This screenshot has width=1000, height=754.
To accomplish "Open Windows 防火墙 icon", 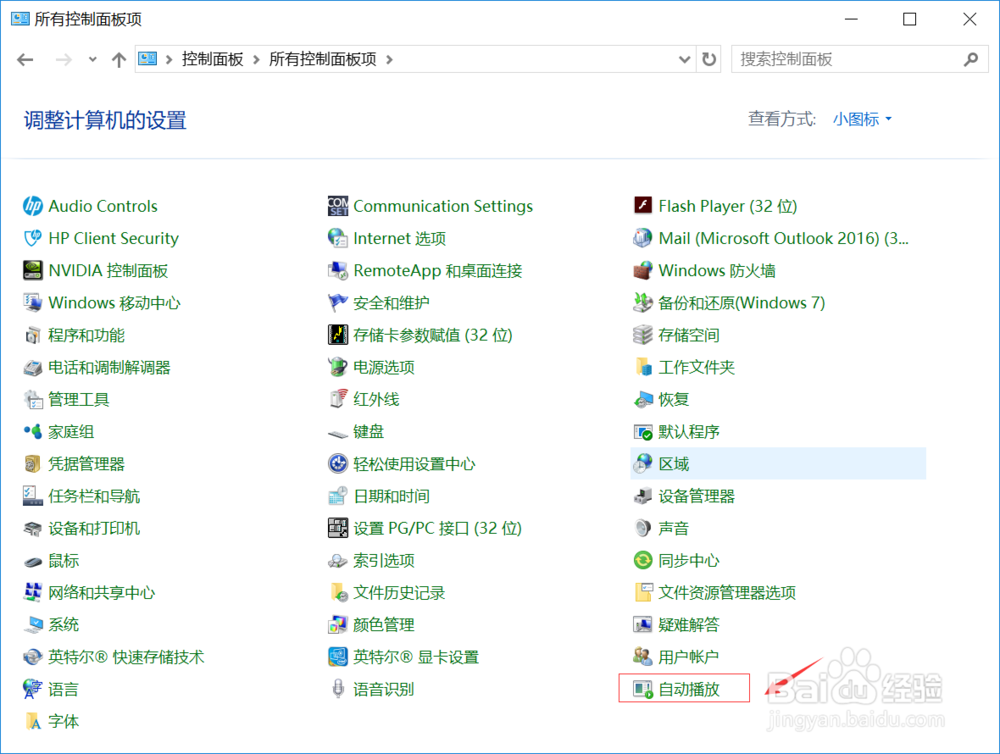I will click(643, 270).
